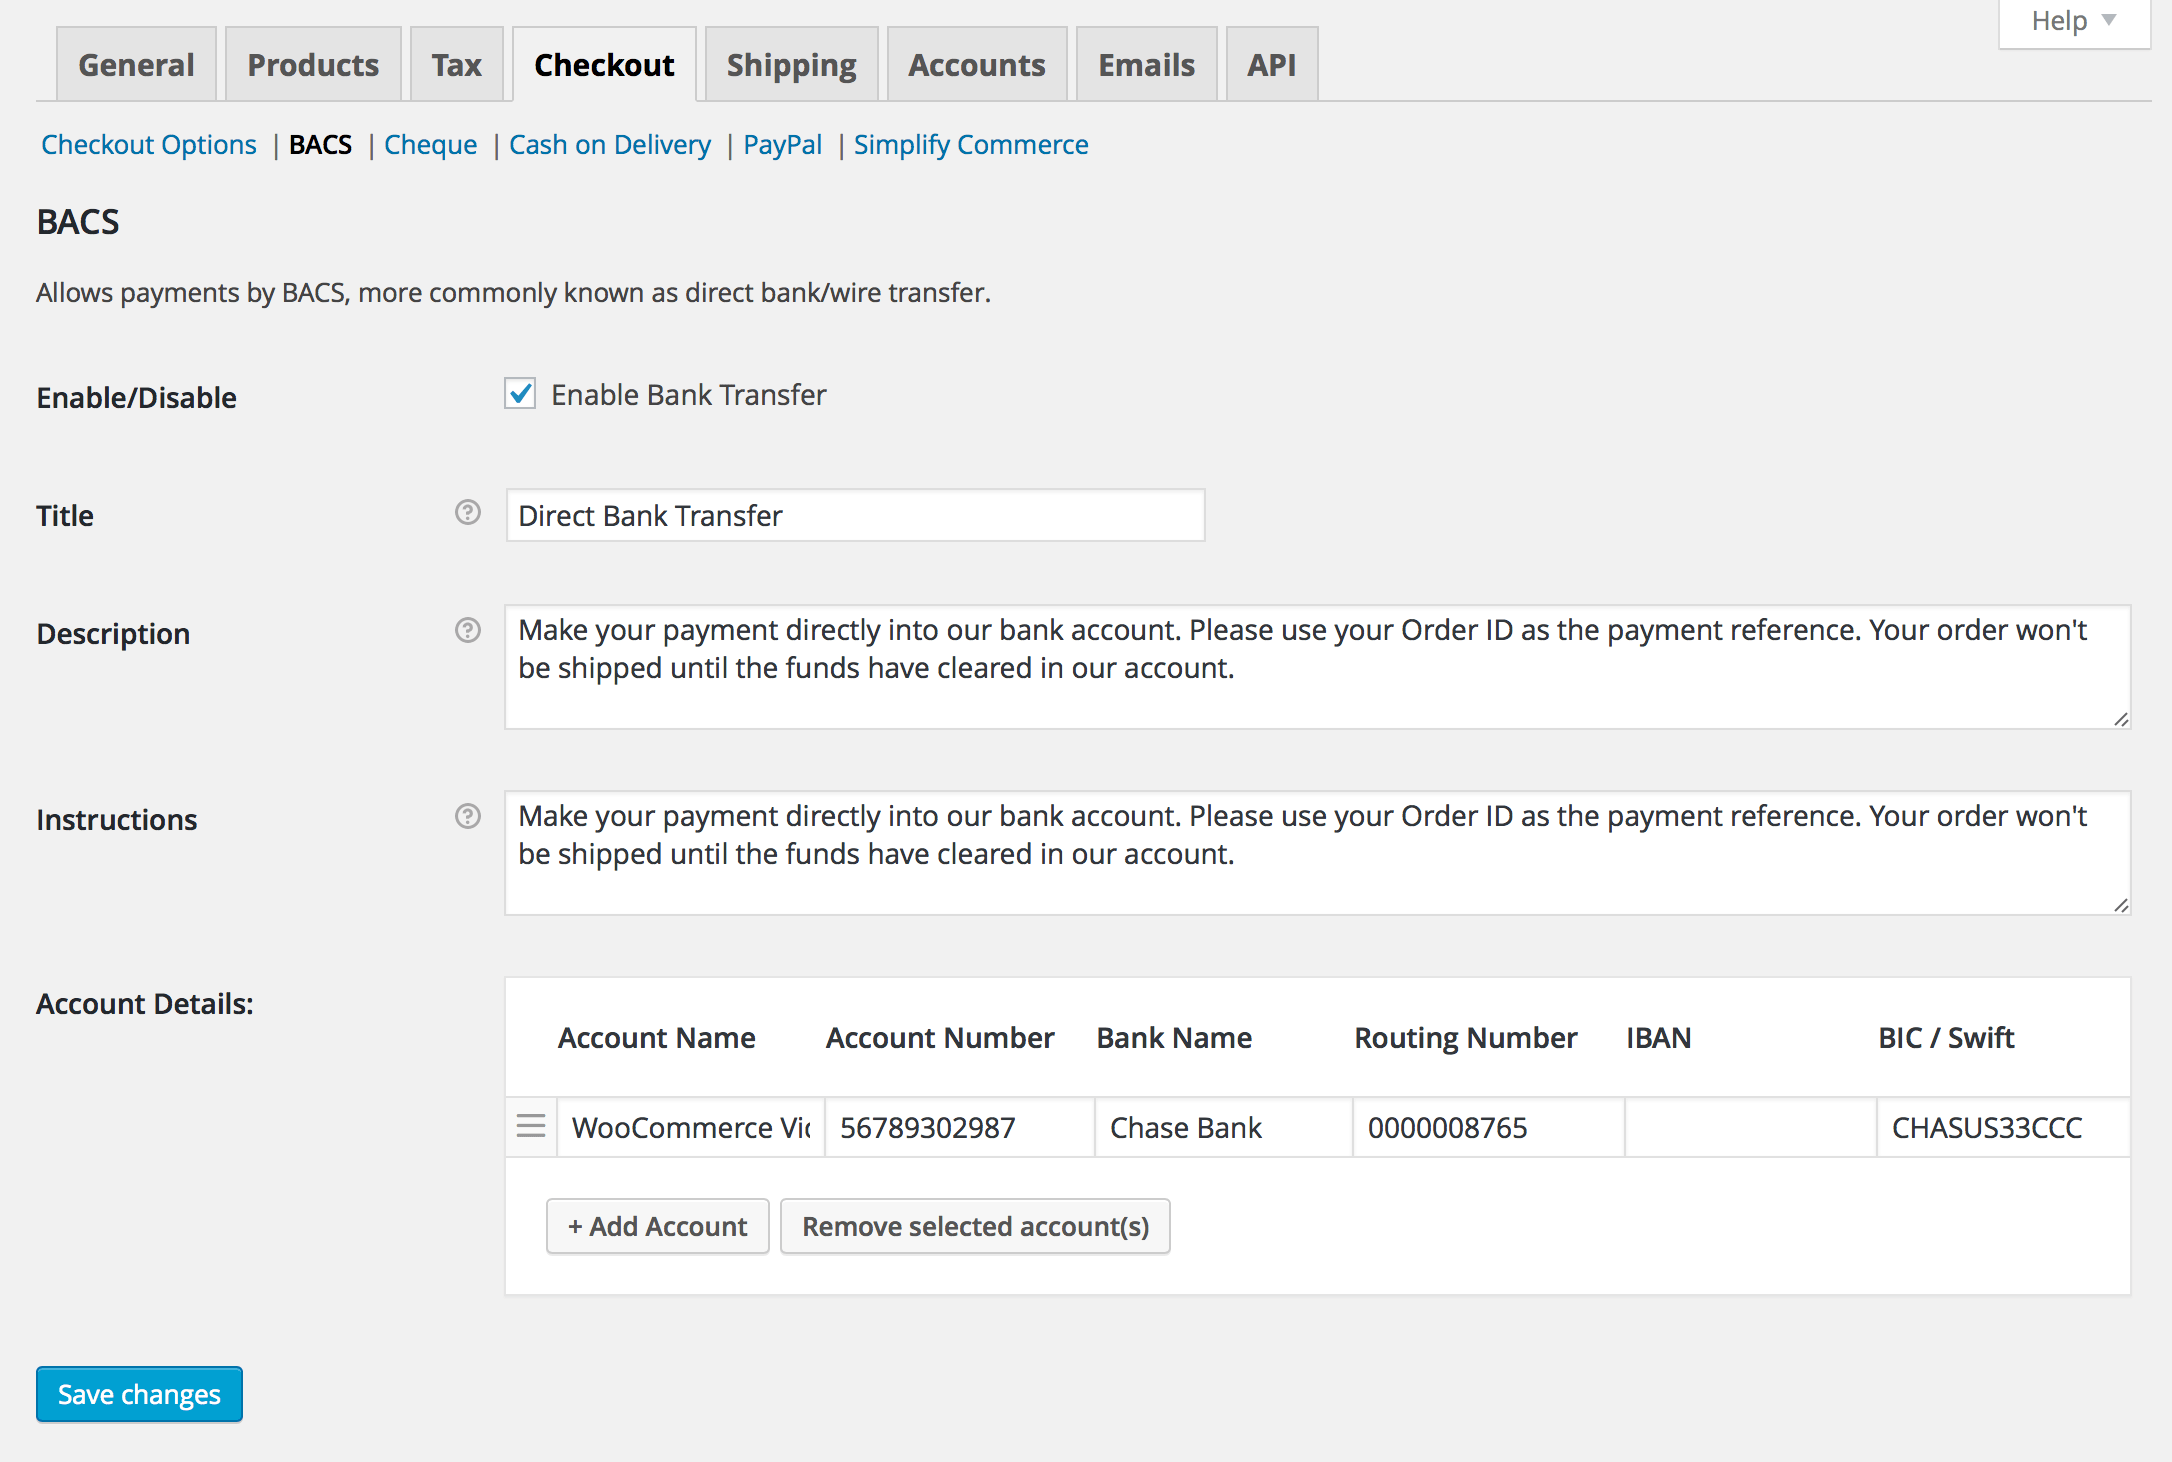Click the drag handle on the account row
This screenshot has height=1462, width=2172.
[x=531, y=1127]
